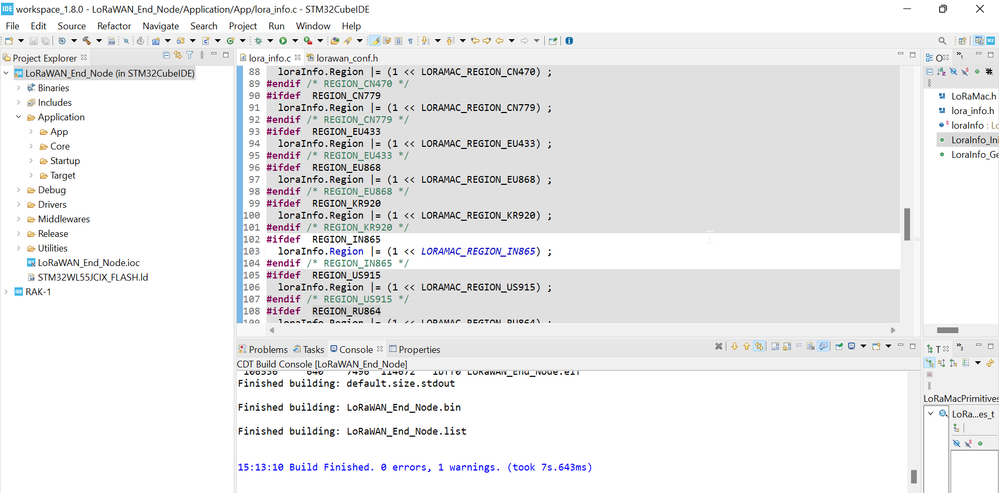Screen dimensions: 999x493
Task: Click the blue Information center icon
Action: click(x=569, y=40)
